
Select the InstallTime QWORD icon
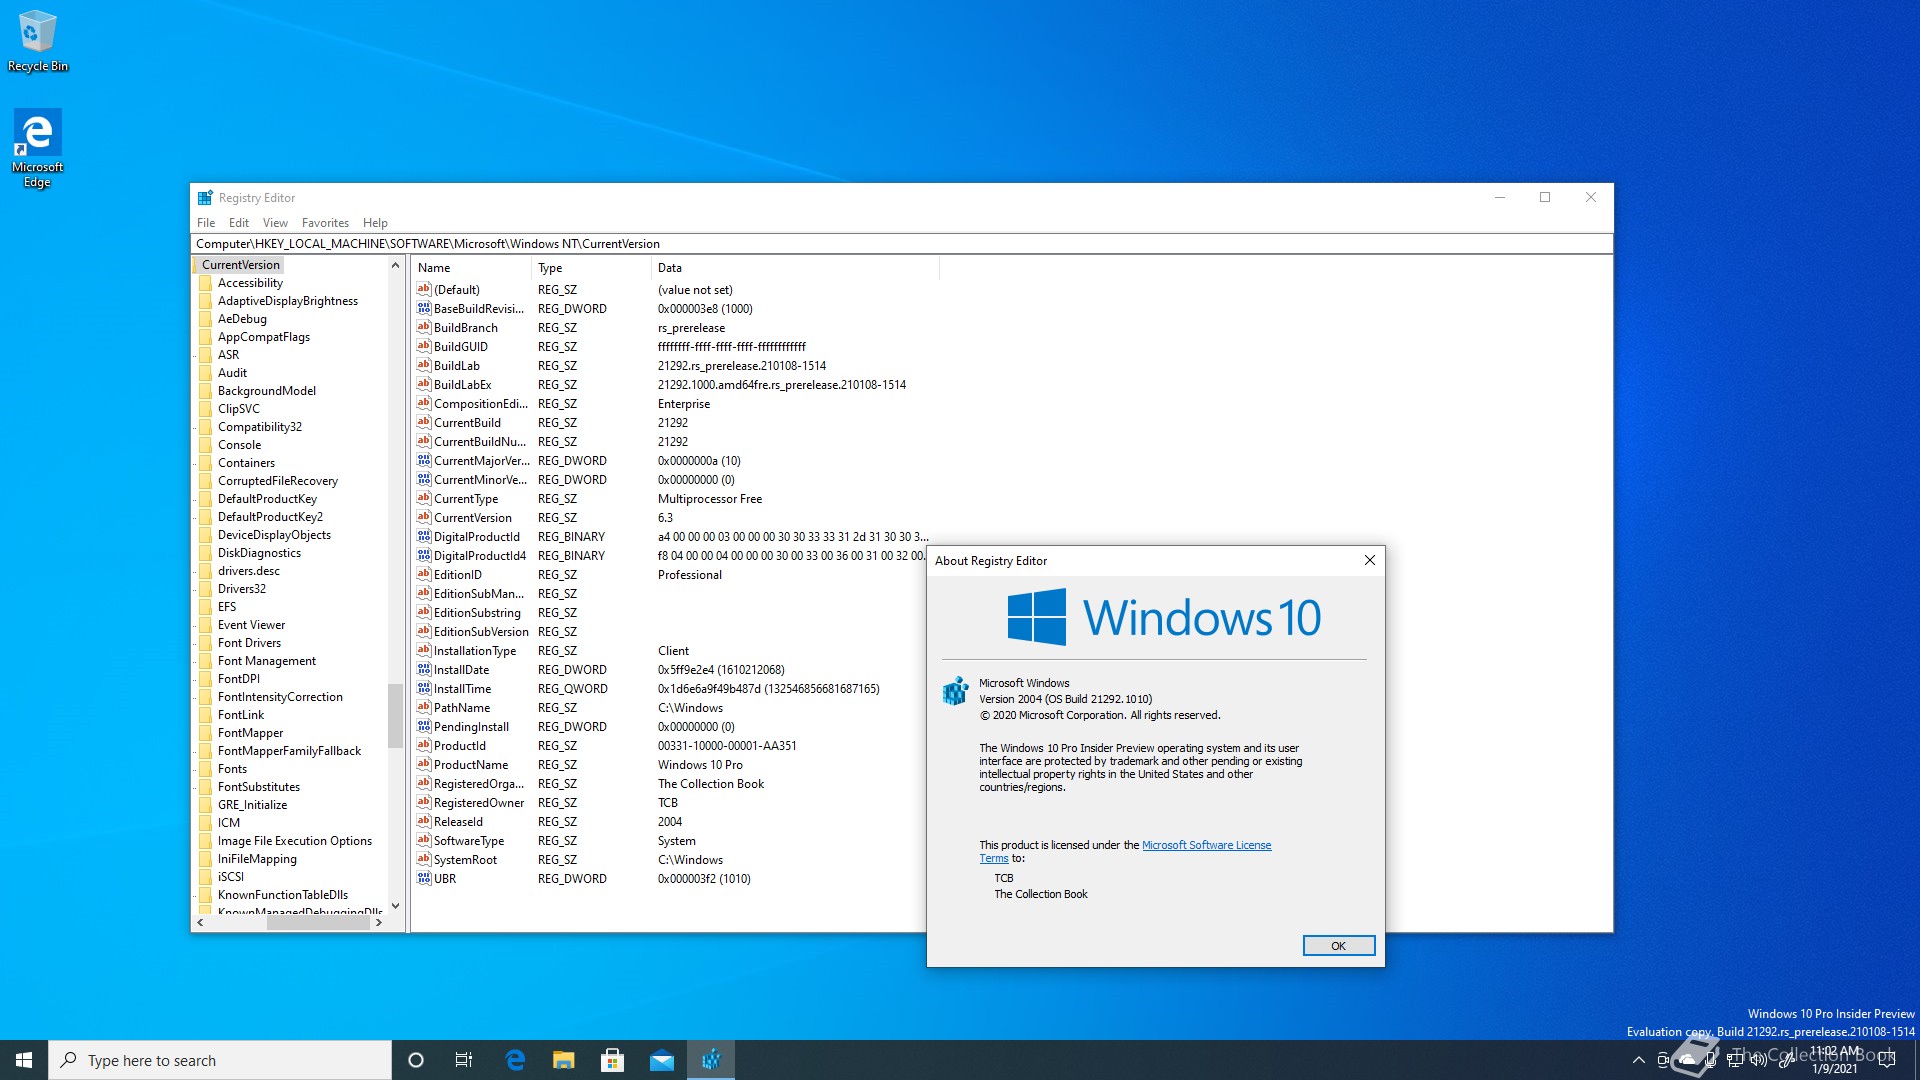point(424,689)
